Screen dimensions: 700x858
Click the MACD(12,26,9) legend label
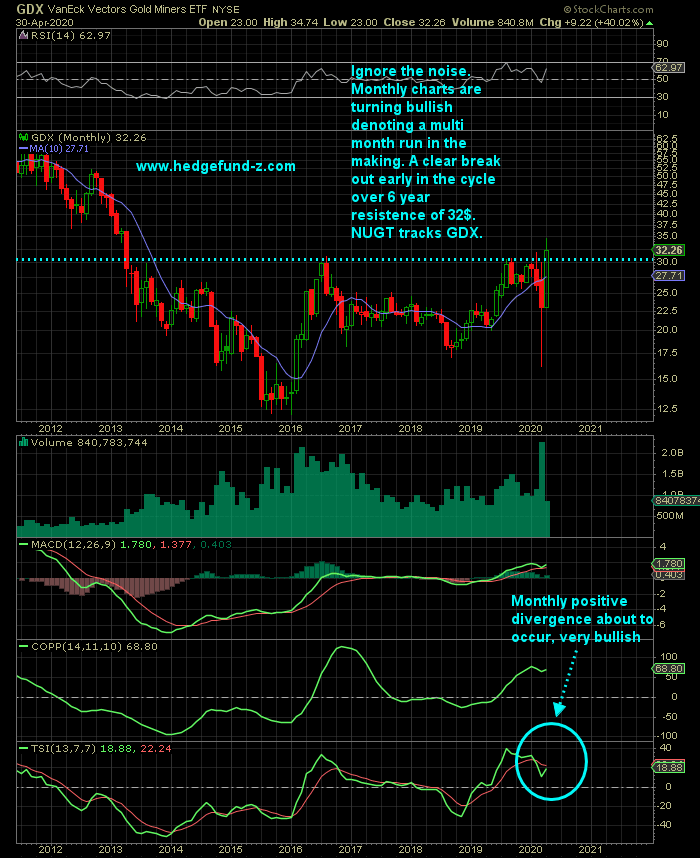[x=73, y=544]
